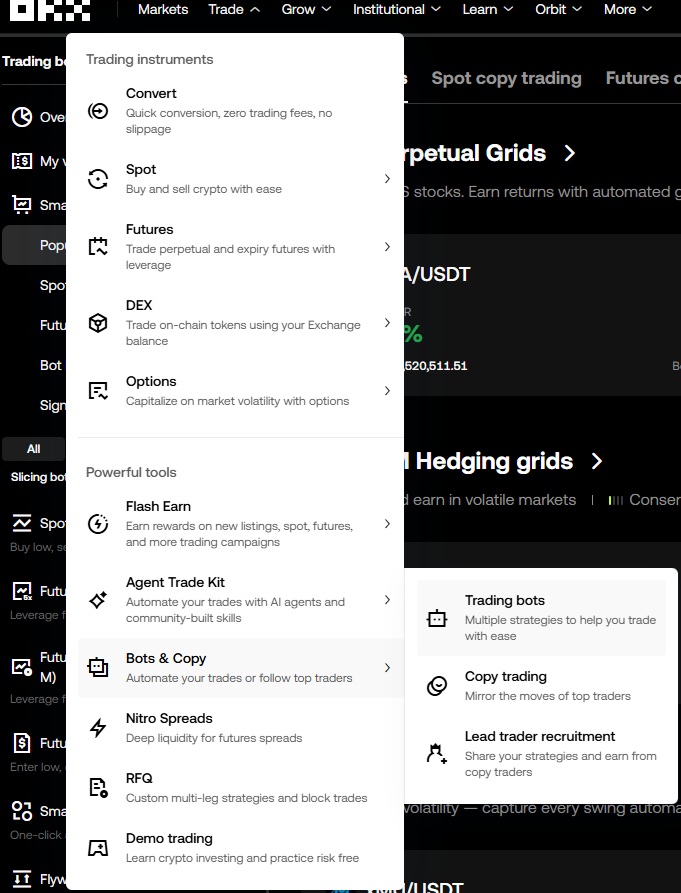Expand the Spot submenu chevron
681x893 pixels.
(x=387, y=179)
